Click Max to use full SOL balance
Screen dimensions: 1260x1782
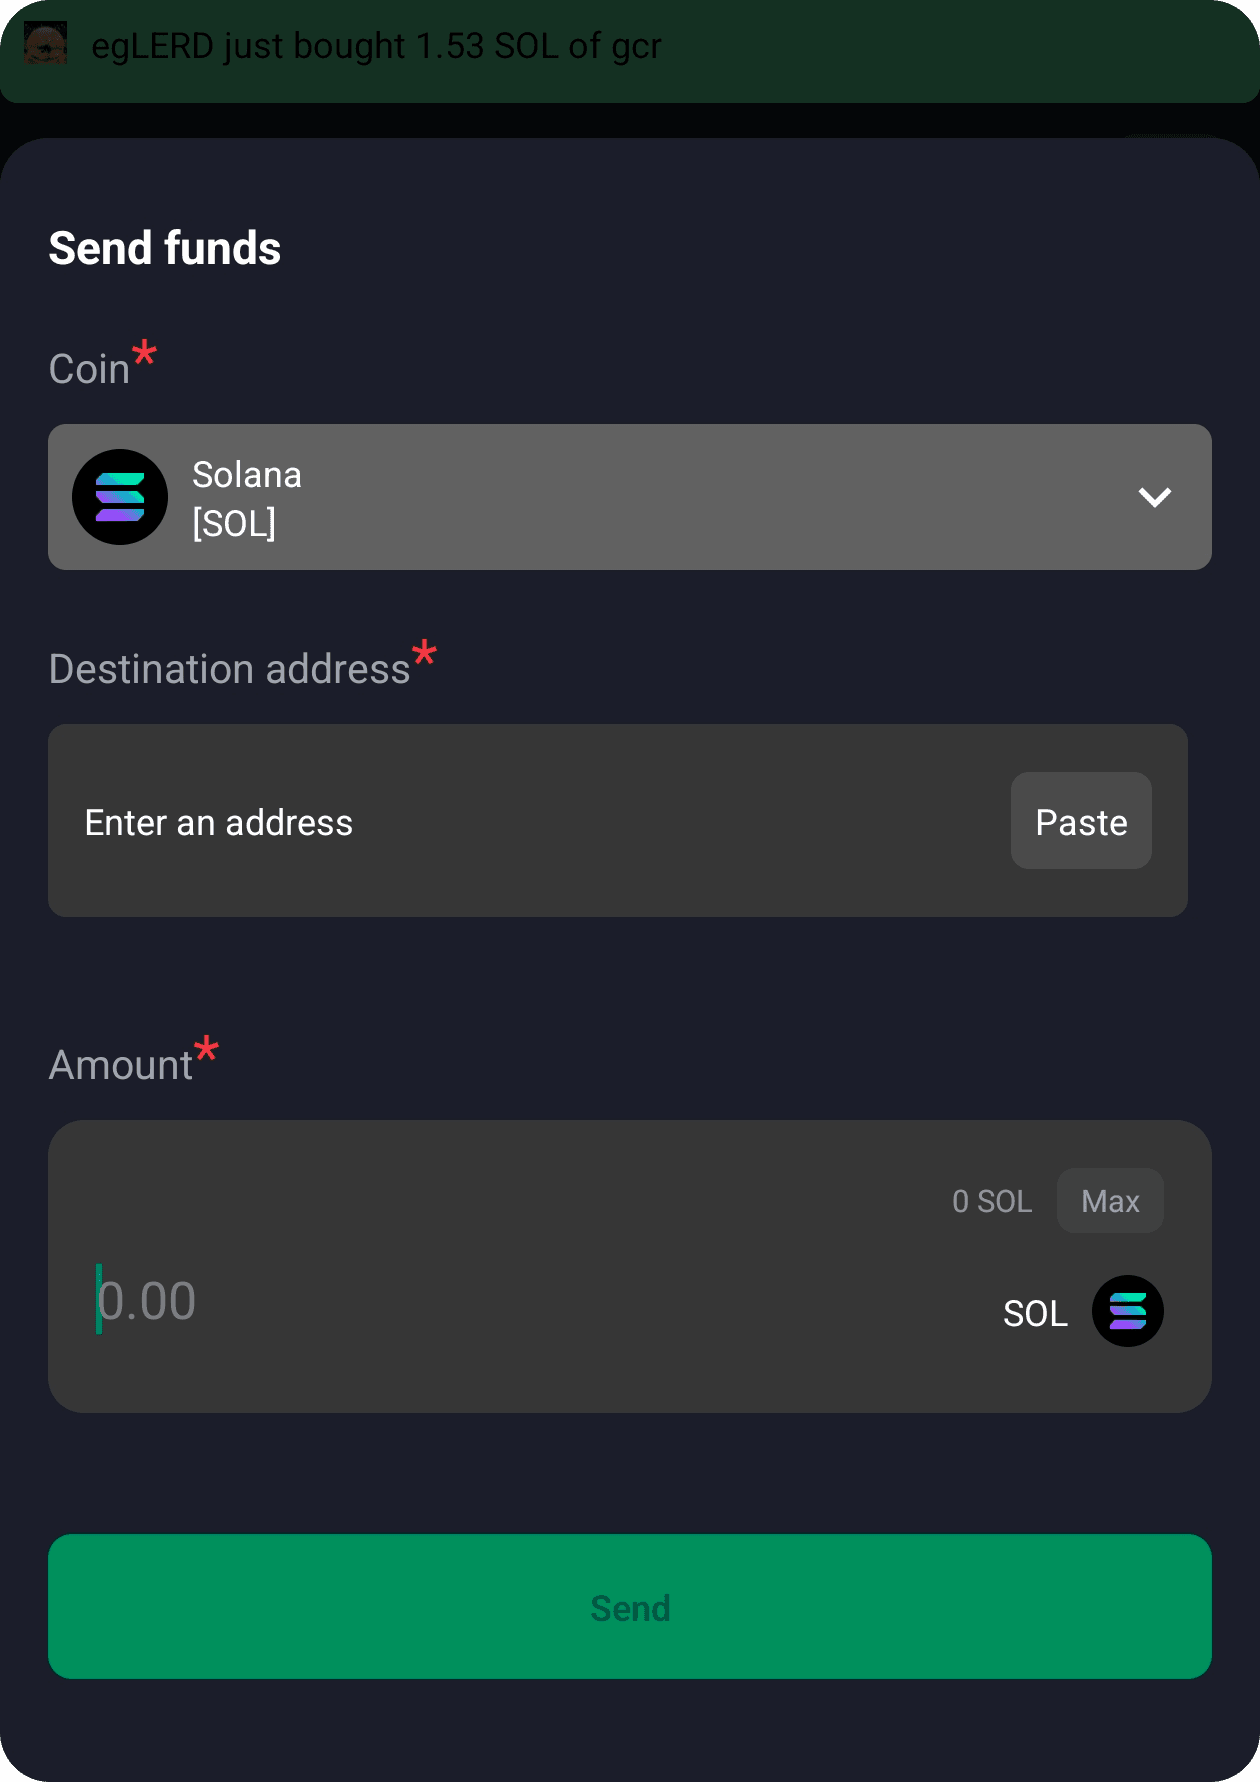pyautogui.click(x=1110, y=1201)
